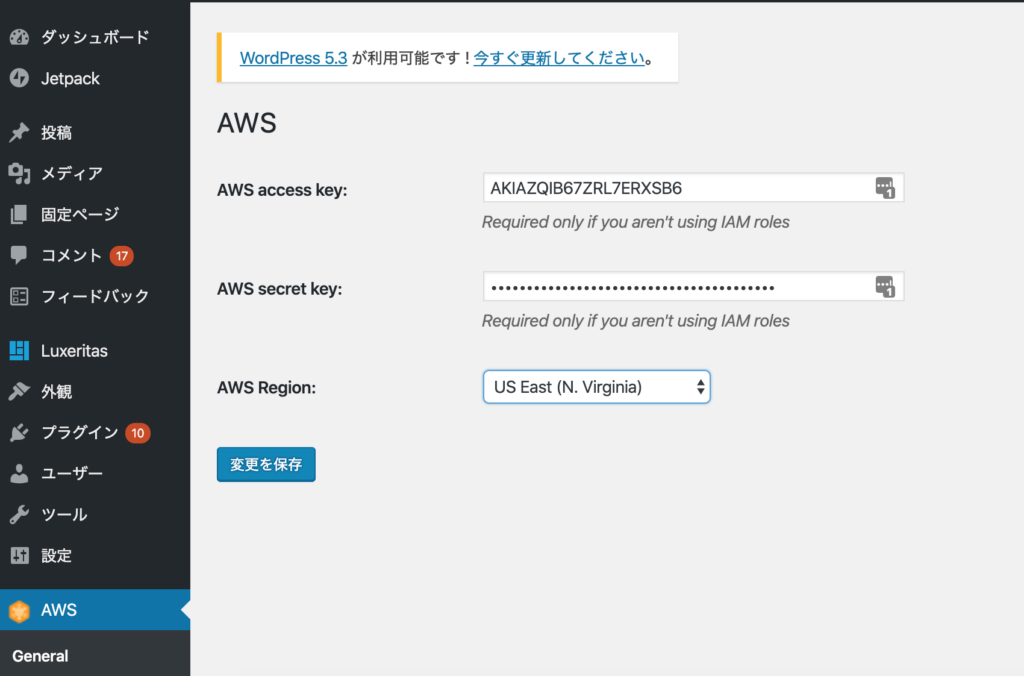
Task: Open the フィードバック menu item
Action: click(x=95, y=297)
